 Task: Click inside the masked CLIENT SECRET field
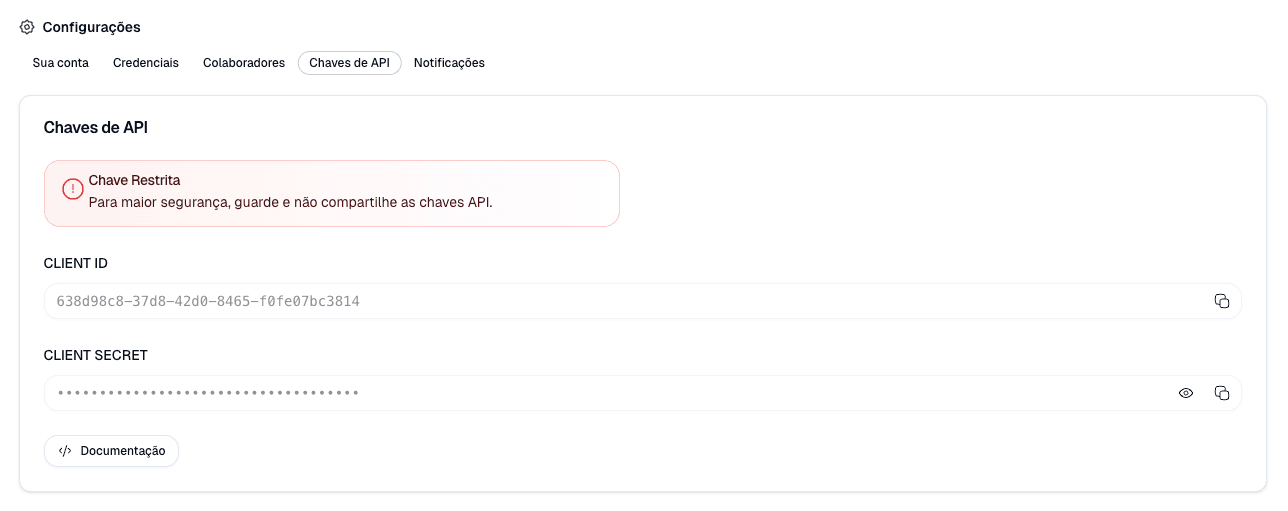643,393
